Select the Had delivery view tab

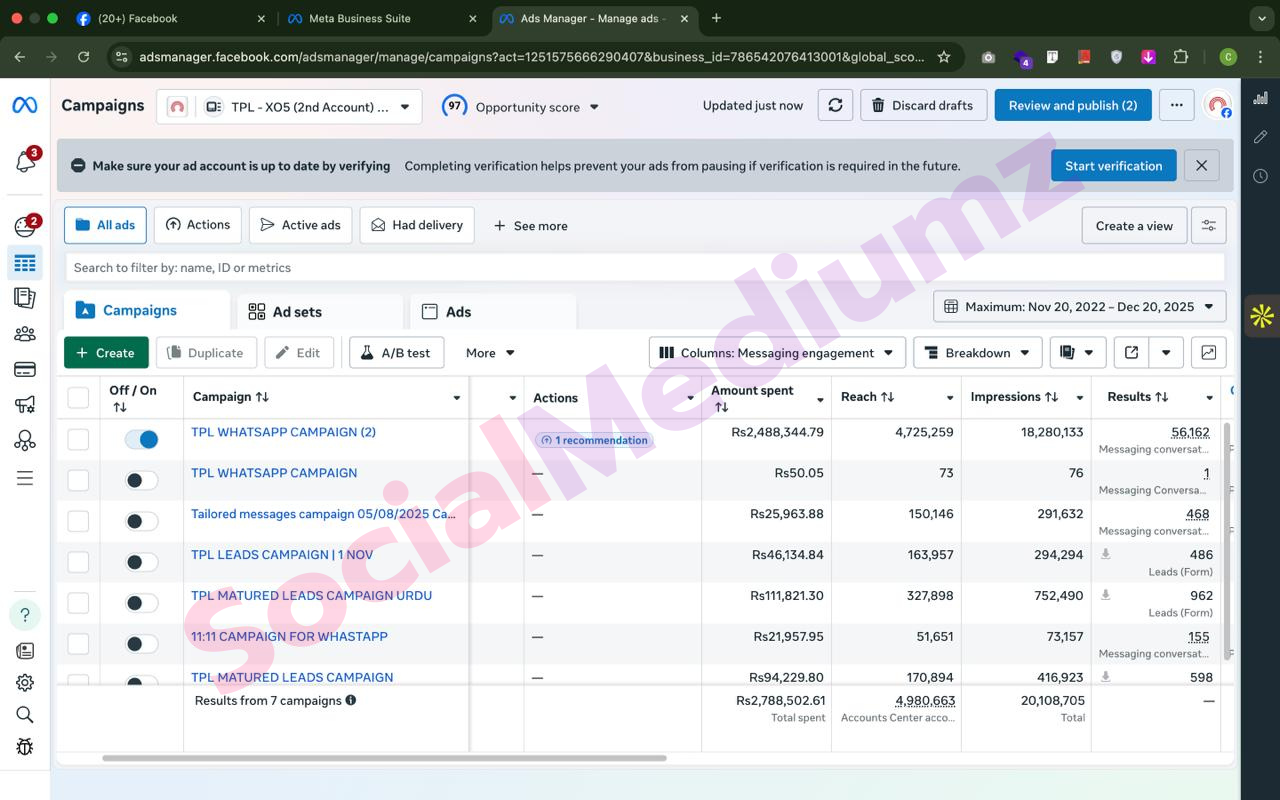pos(417,225)
